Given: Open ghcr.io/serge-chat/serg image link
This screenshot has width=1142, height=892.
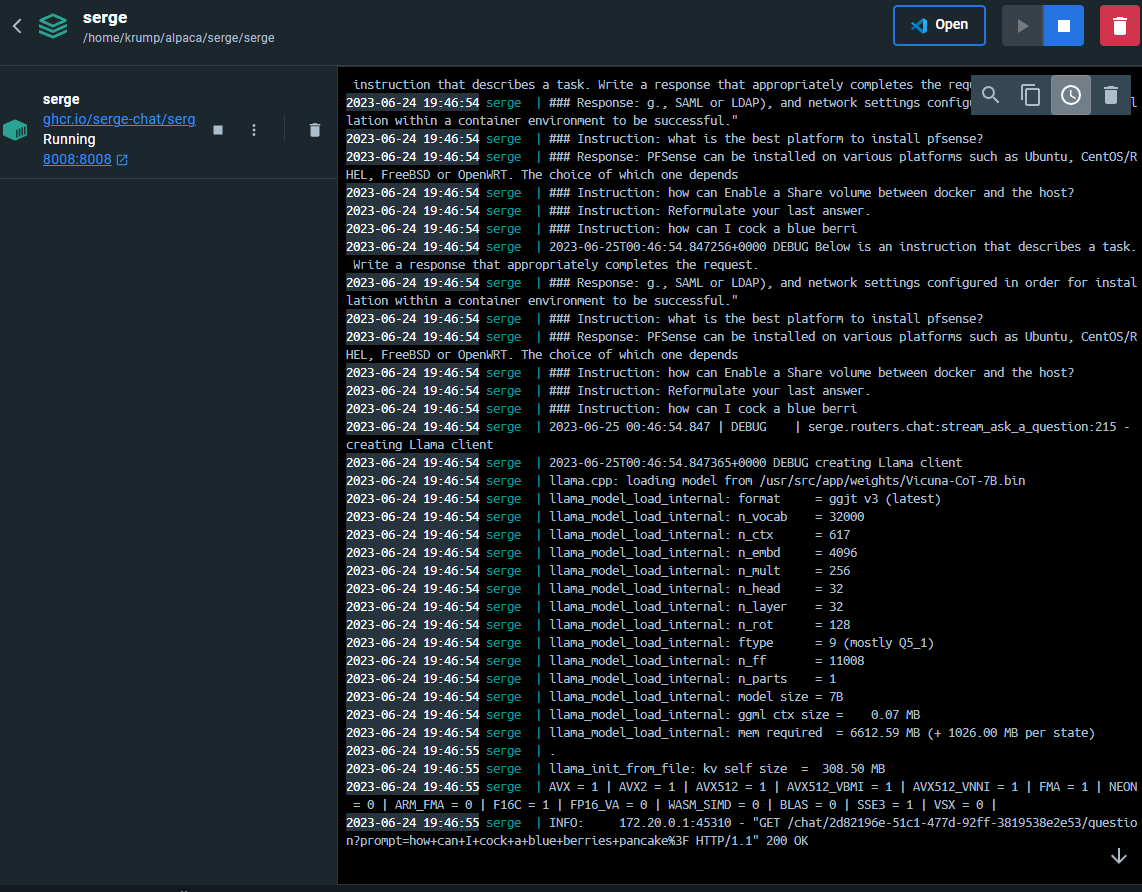Looking at the screenshot, I should (x=119, y=119).
